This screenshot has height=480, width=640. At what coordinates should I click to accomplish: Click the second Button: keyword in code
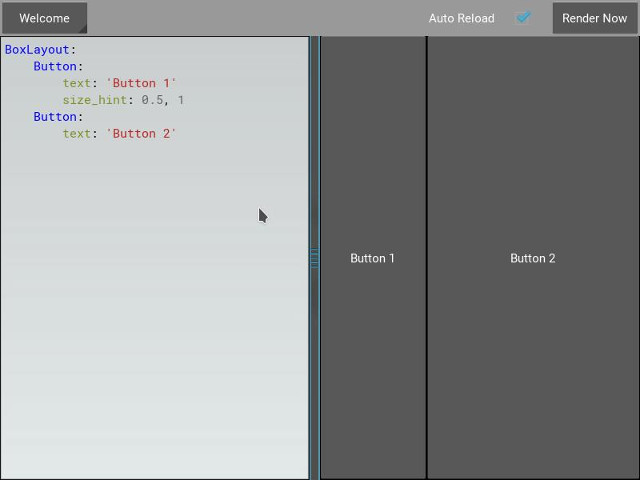55,116
